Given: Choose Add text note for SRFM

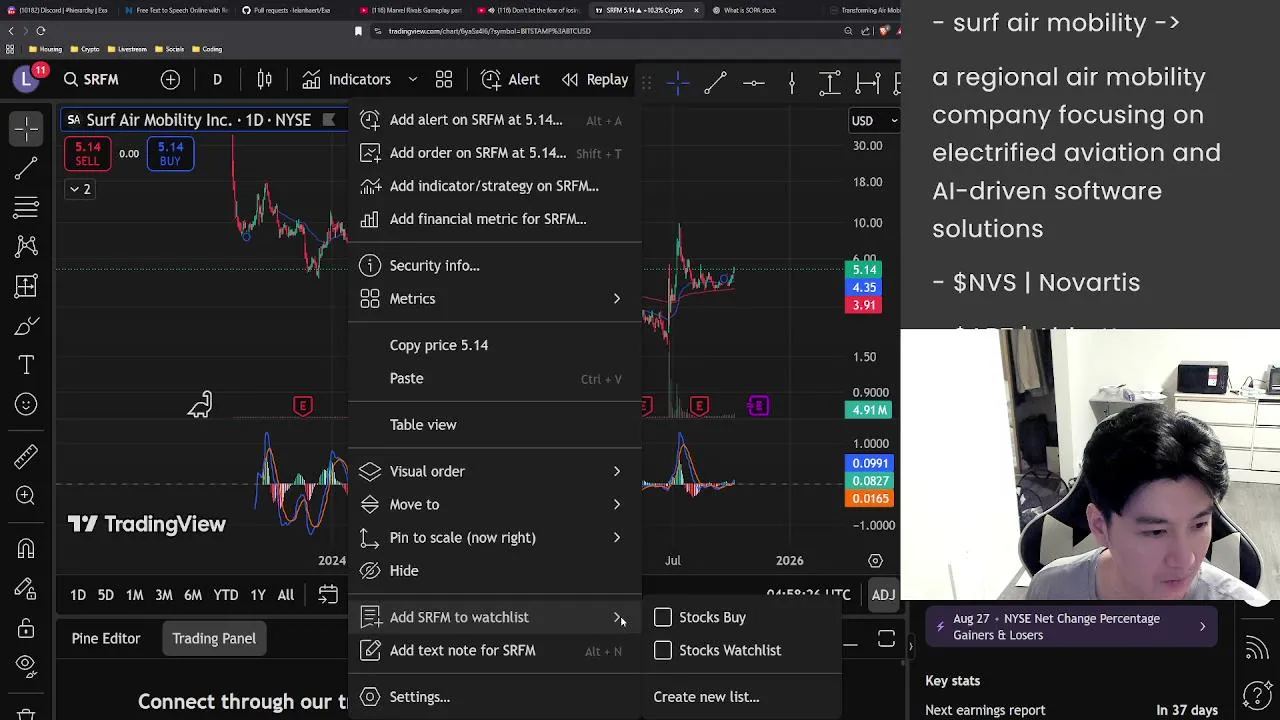Looking at the screenshot, I should (x=495, y=650).
